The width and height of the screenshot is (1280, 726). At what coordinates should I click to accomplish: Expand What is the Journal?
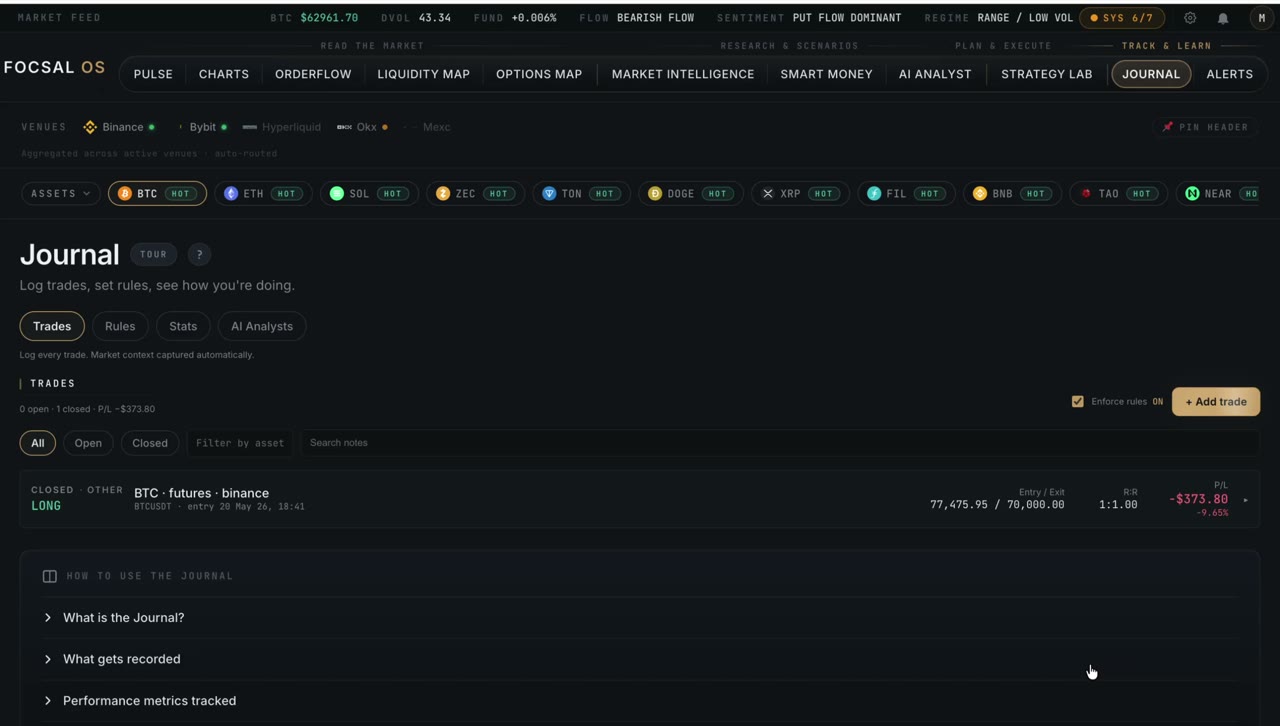coord(640,618)
